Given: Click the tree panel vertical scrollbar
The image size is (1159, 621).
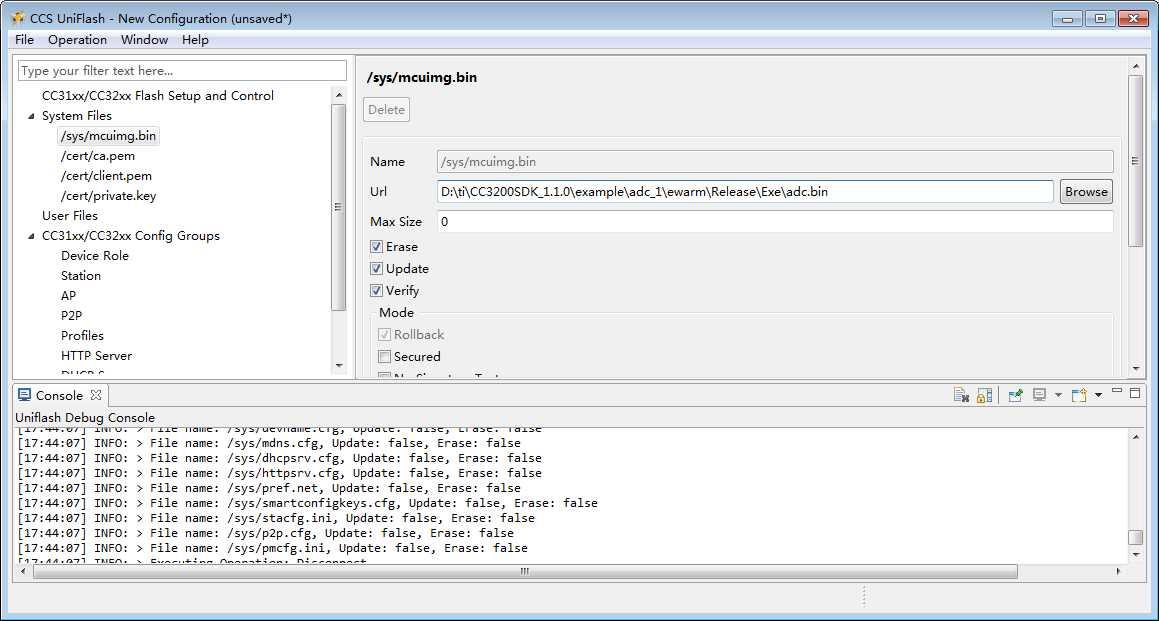Looking at the screenshot, I should pyautogui.click(x=339, y=207).
